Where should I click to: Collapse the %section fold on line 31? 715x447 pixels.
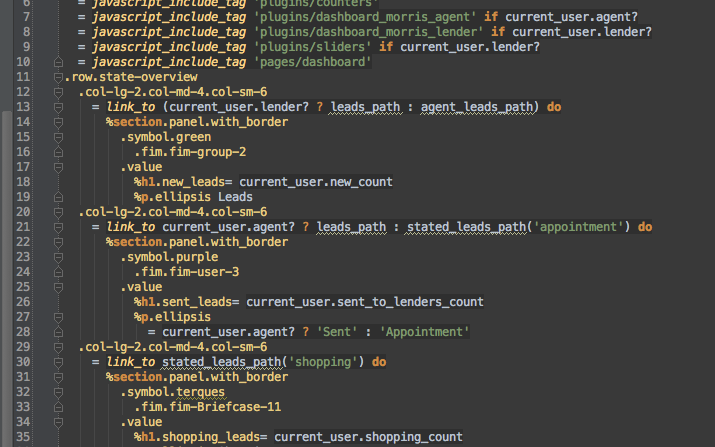pyautogui.click(x=58, y=378)
